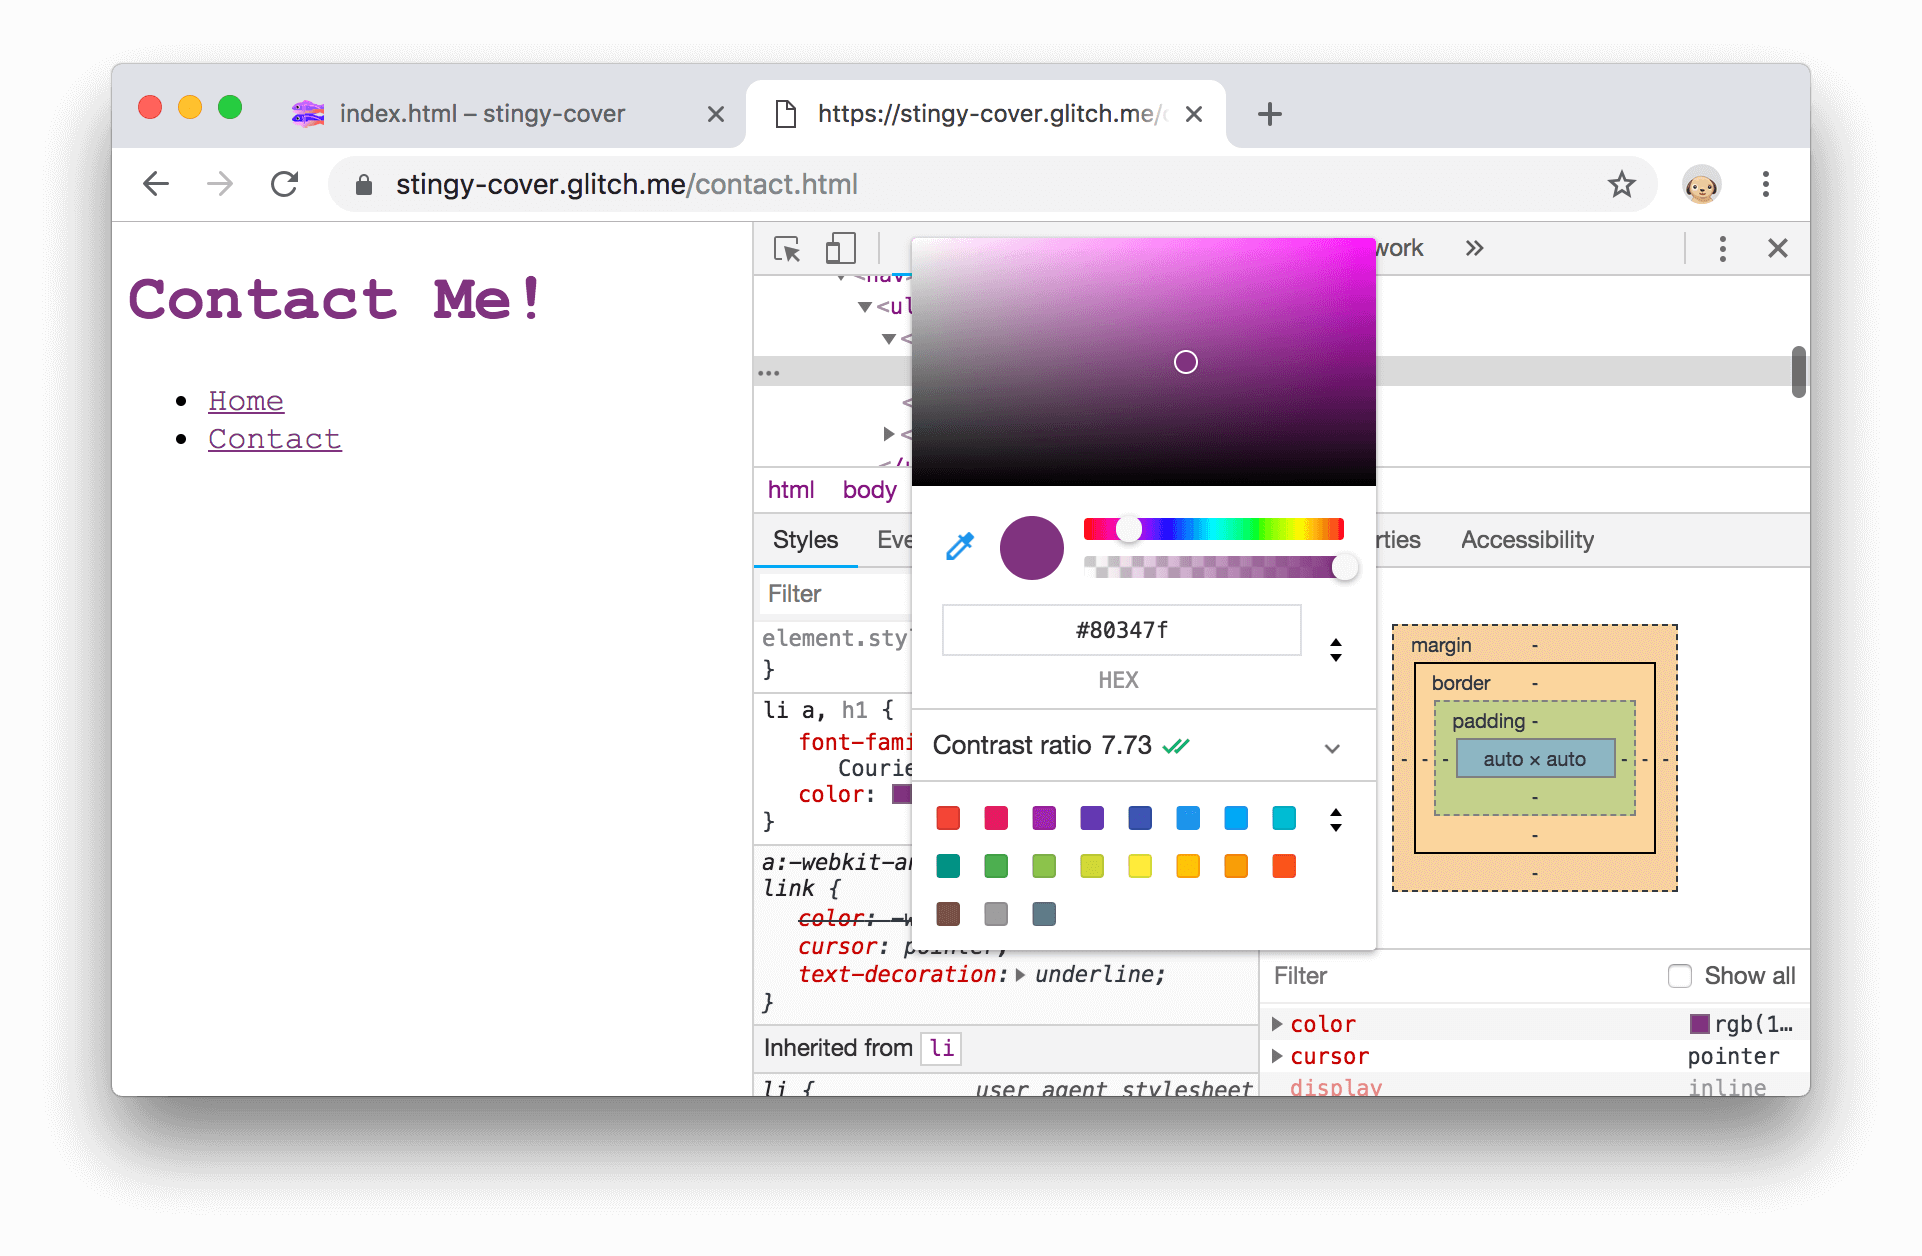This screenshot has height=1256, width=1922.
Task: Open the Accessibility tab
Action: 1527,540
